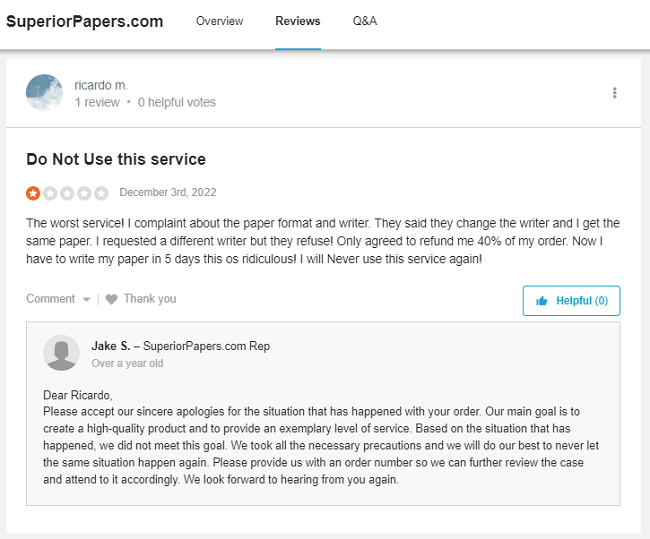
Task: Open the review title Do Not Use this service
Action: tap(116, 159)
